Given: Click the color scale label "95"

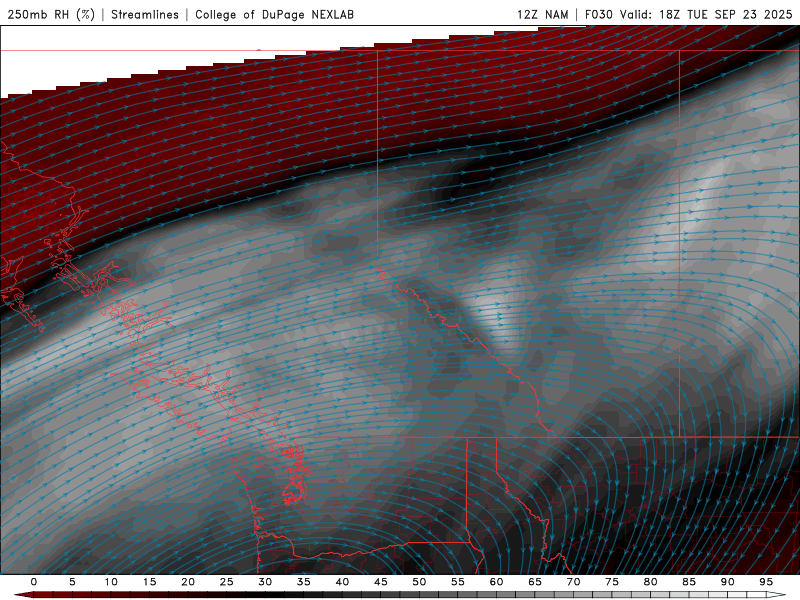Looking at the screenshot, I should tap(766, 582).
